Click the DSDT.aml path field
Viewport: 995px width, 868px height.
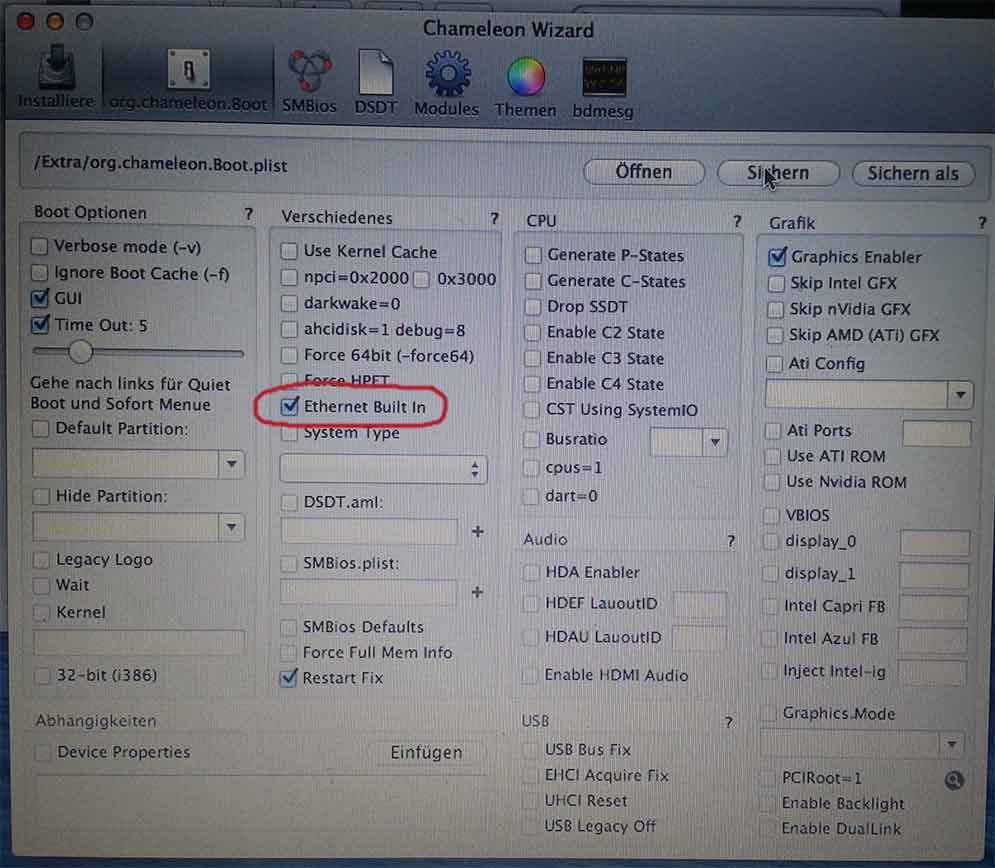coord(369,532)
